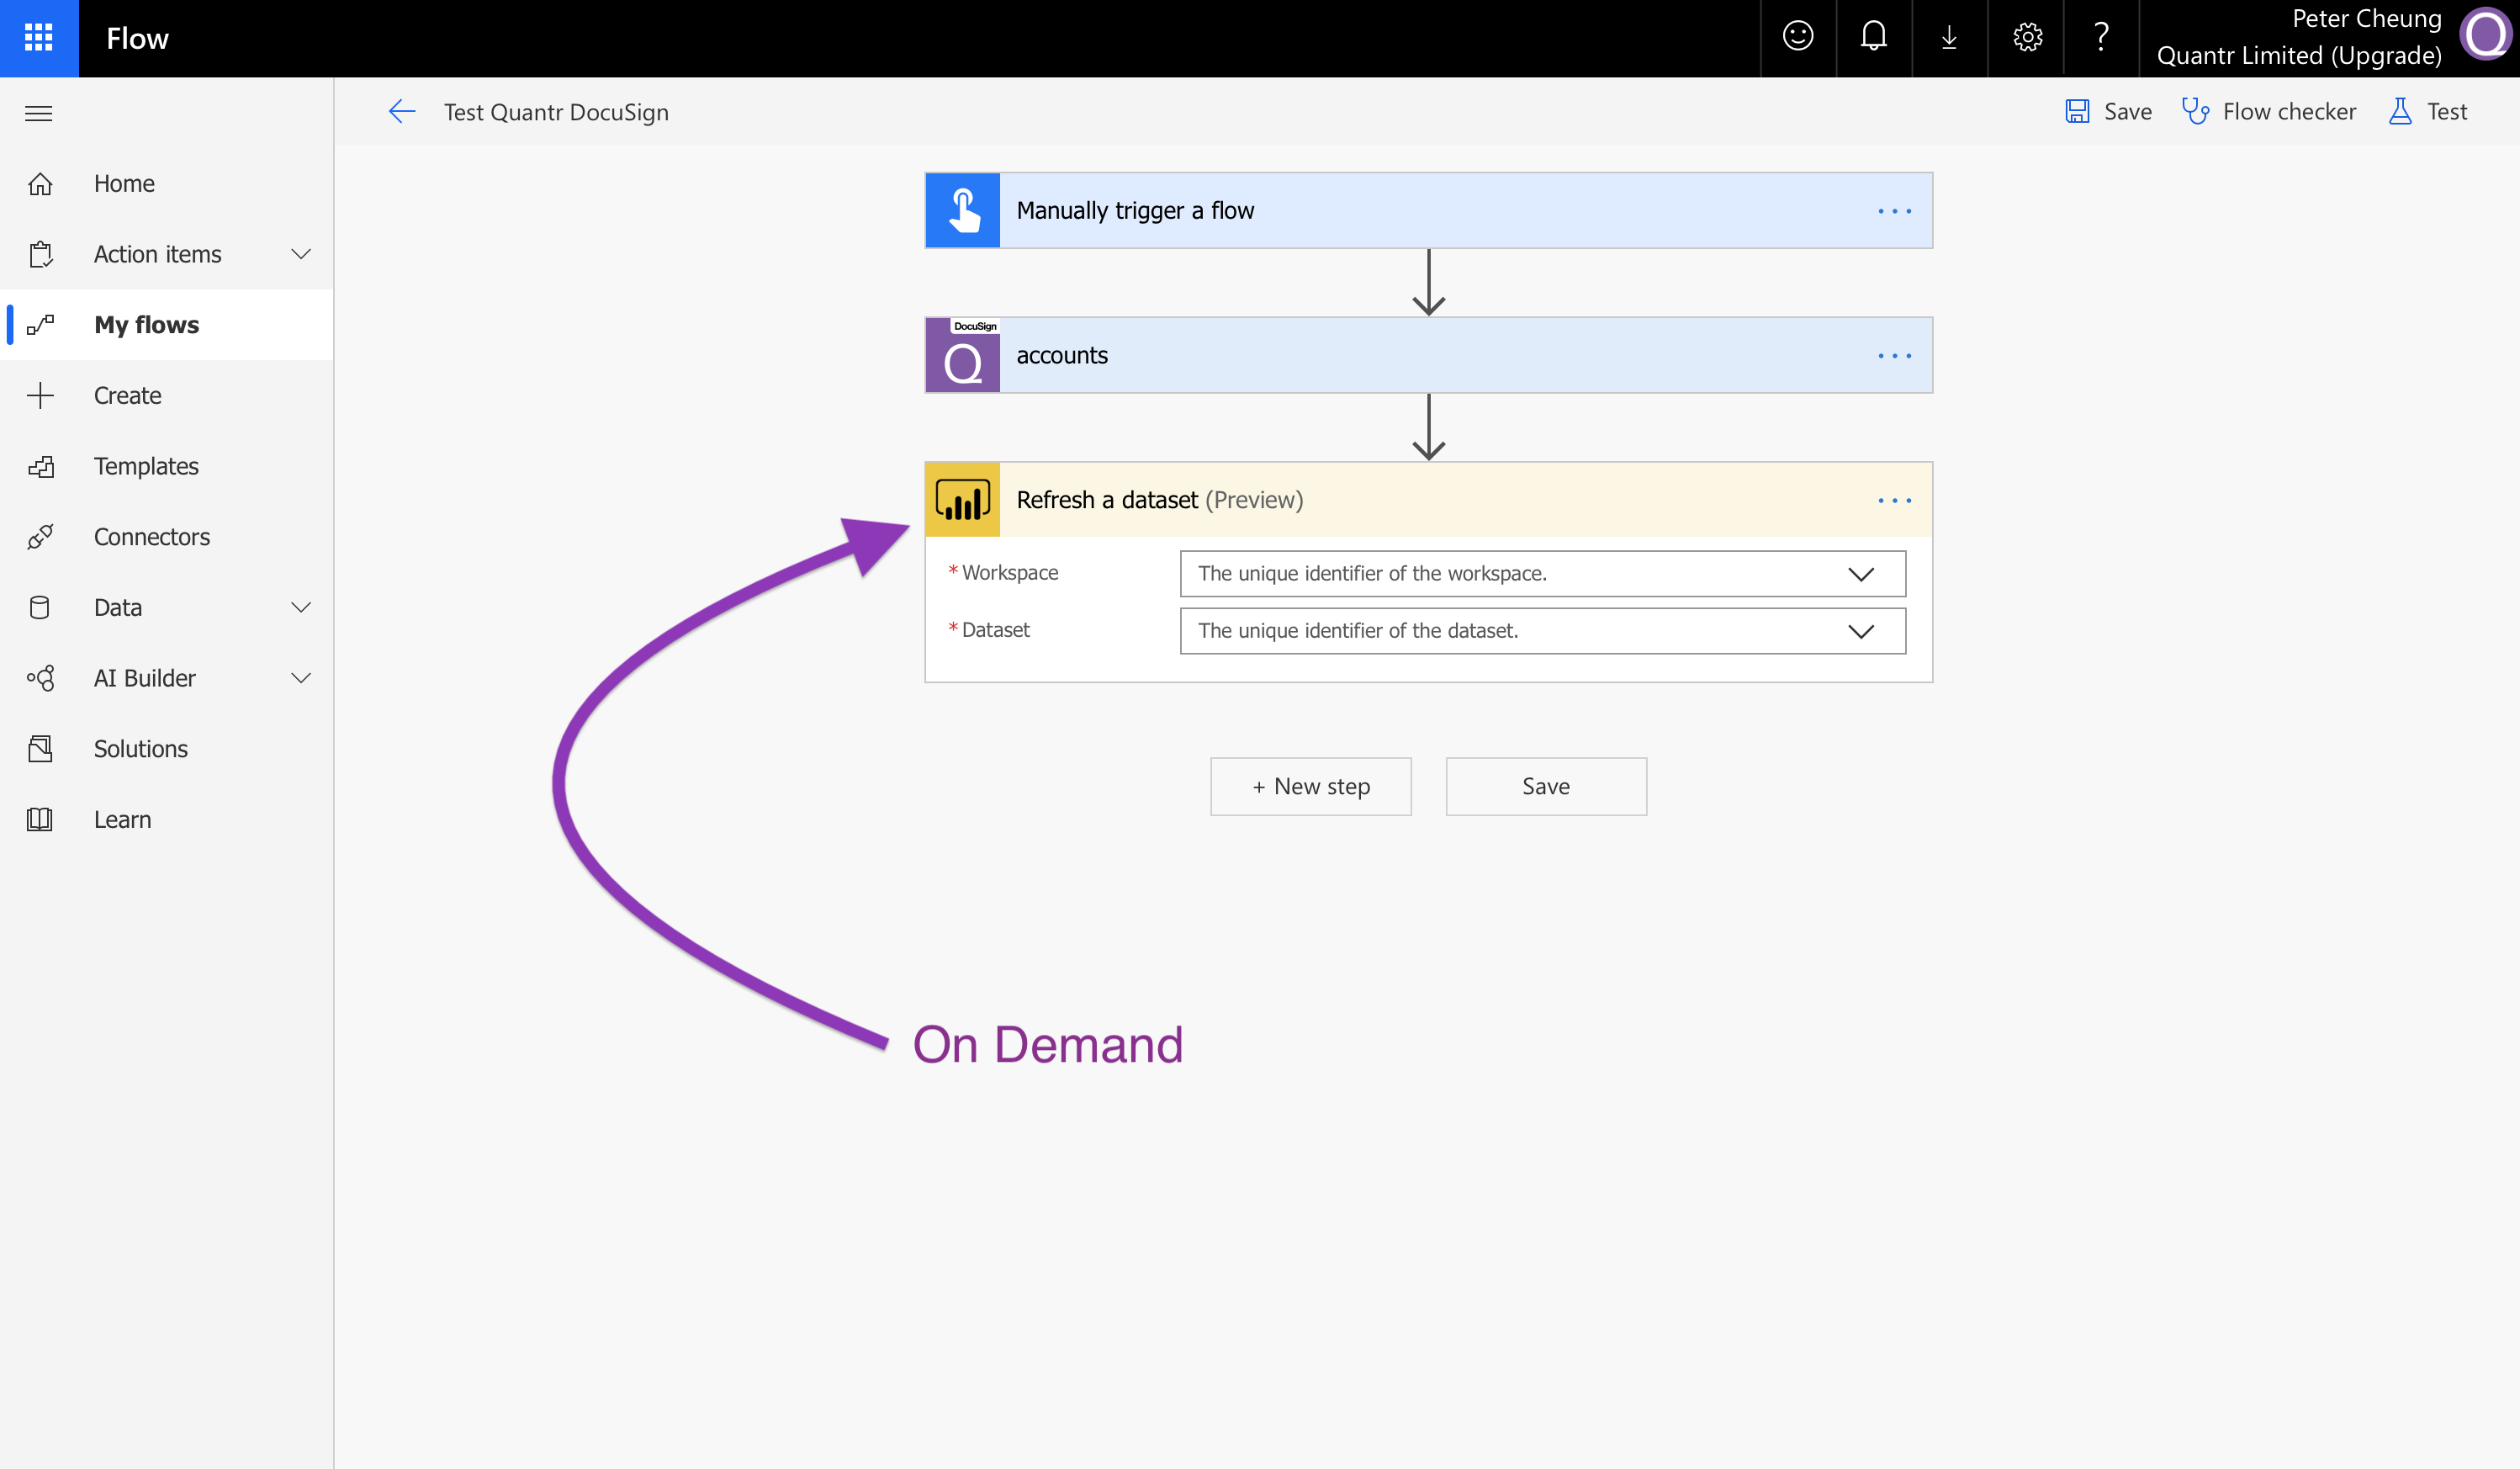Click the Action items clipboard icon

coord(40,254)
